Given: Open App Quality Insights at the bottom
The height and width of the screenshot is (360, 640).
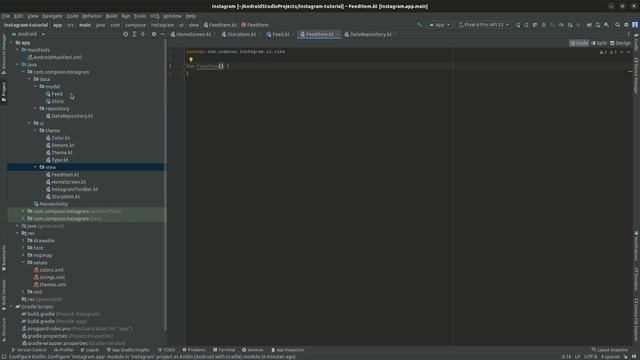Looking at the screenshot, I should pyautogui.click(x=128, y=350).
